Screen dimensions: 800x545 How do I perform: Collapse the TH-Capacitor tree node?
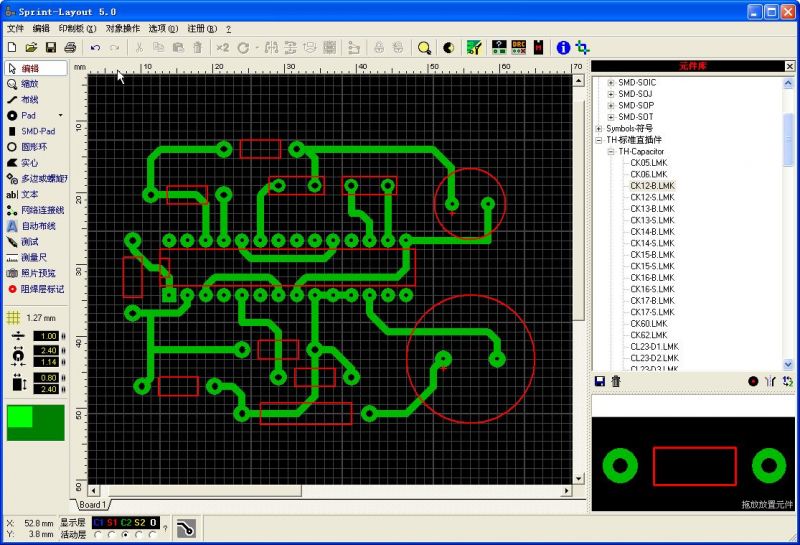[x=610, y=151]
